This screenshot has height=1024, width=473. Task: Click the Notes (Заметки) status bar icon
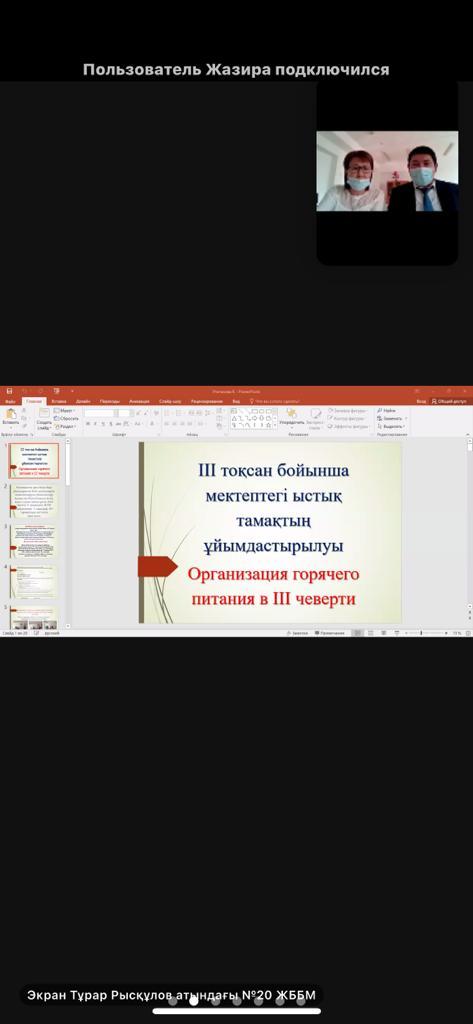[297, 633]
